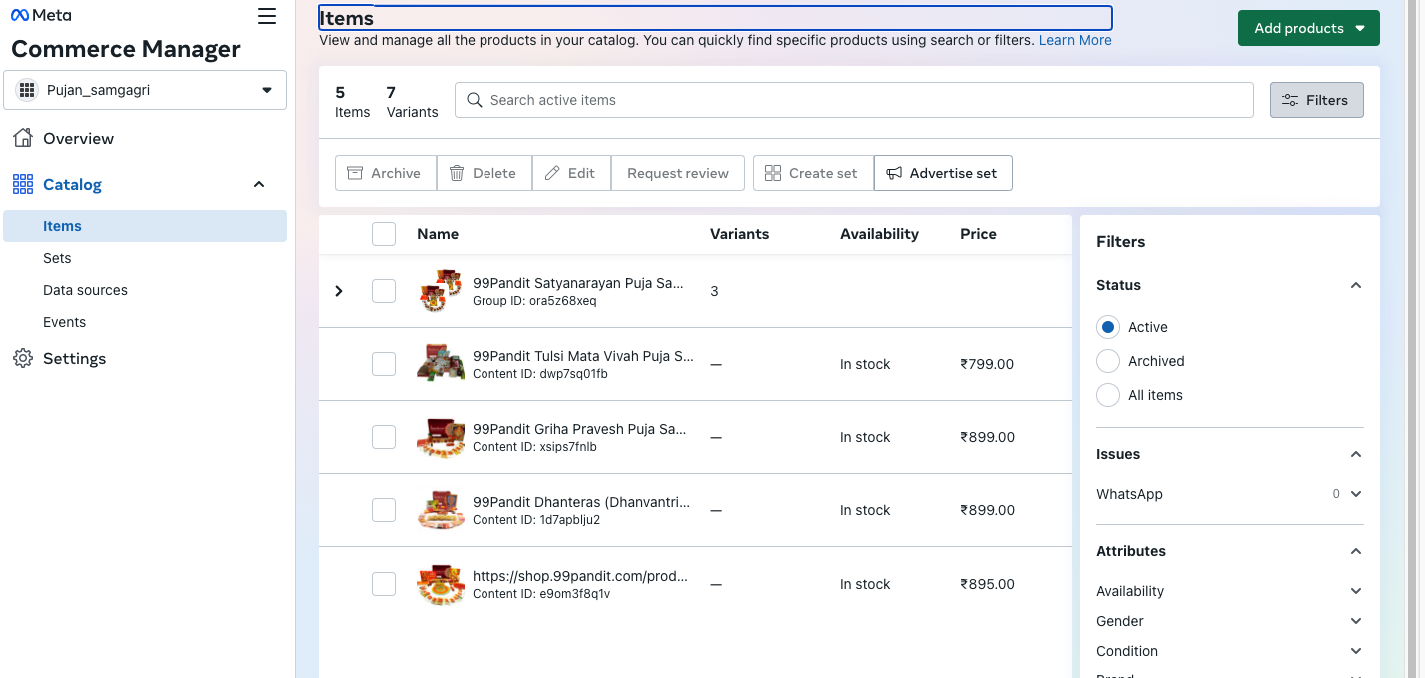Click the Catalog grid icon
1425x678 pixels.
(x=23, y=184)
